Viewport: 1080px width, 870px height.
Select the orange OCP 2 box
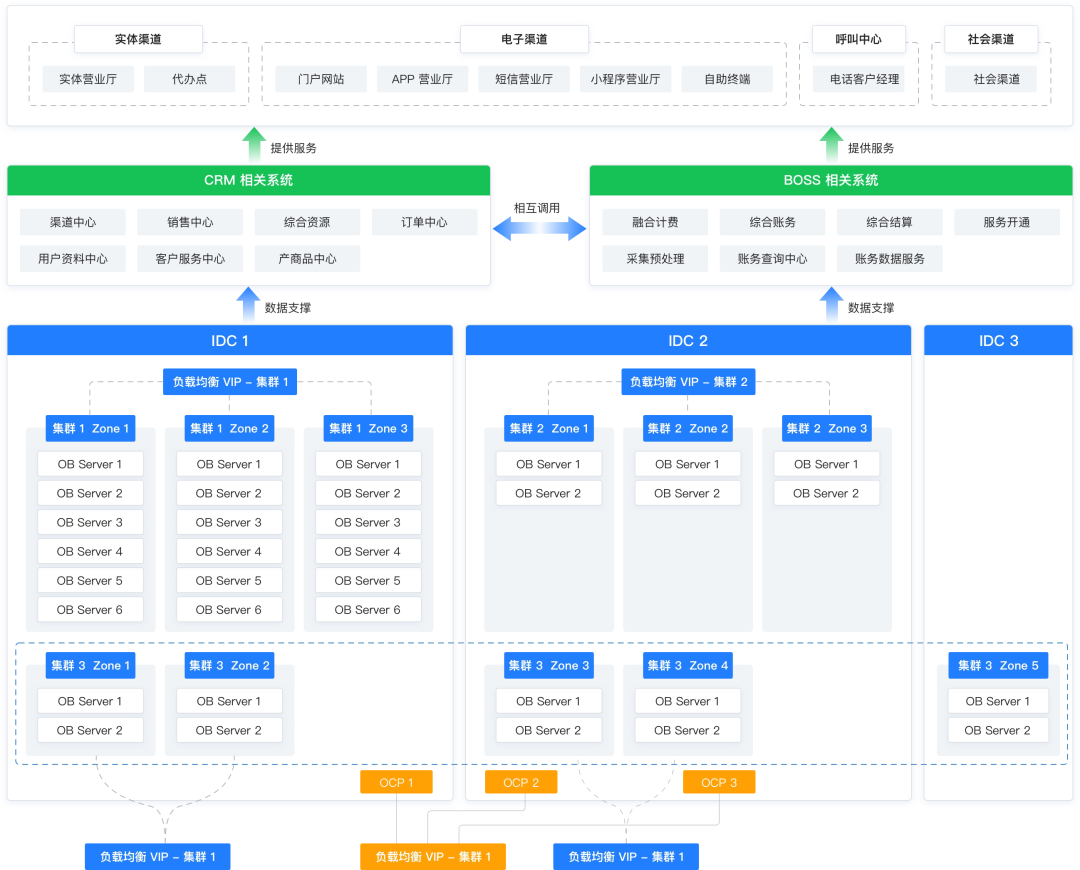click(521, 783)
